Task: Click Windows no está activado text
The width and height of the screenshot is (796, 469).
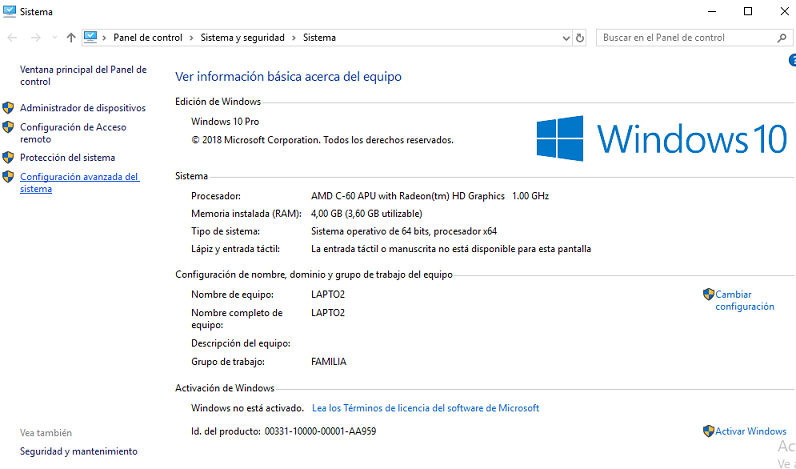Action: [247, 408]
